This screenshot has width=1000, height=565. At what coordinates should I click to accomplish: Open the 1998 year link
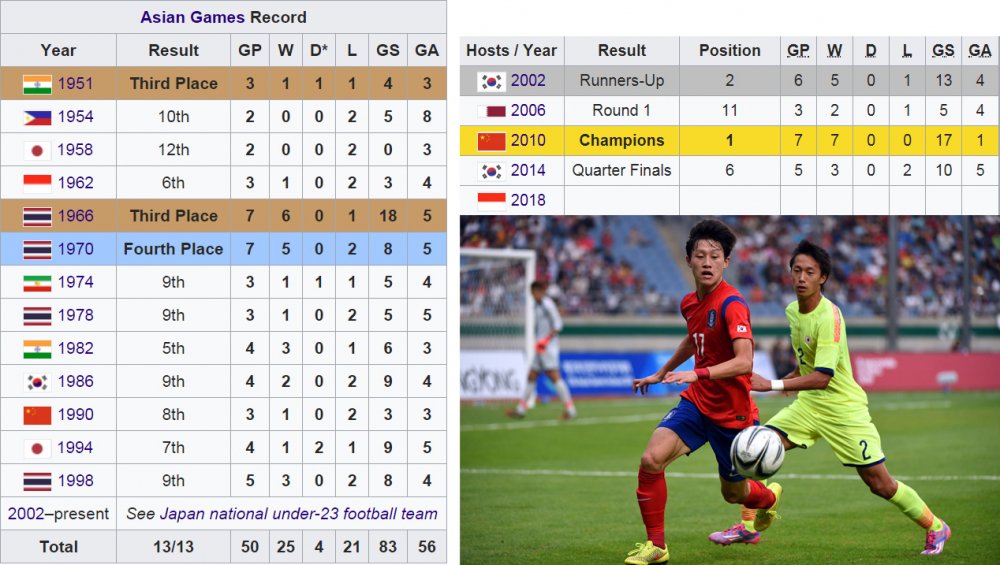[x=75, y=481]
